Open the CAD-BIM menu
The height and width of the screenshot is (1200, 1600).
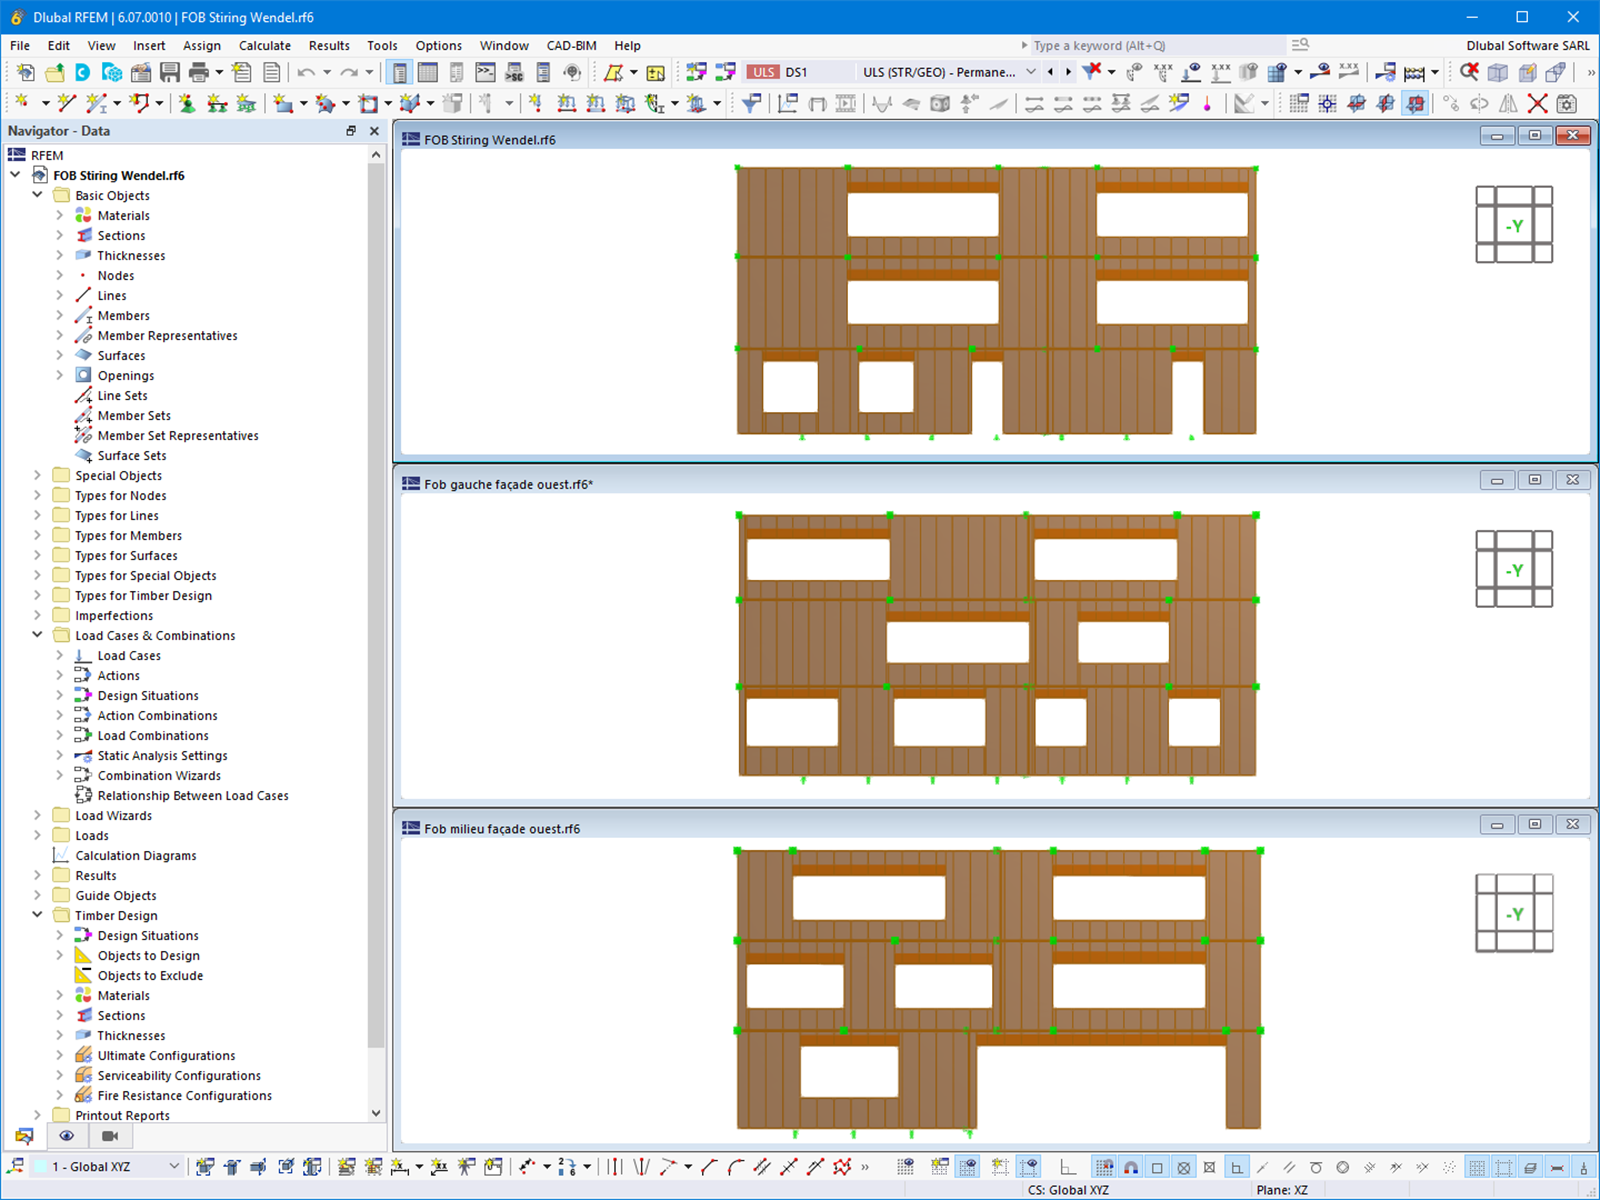pyautogui.click(x=571, y=45)
